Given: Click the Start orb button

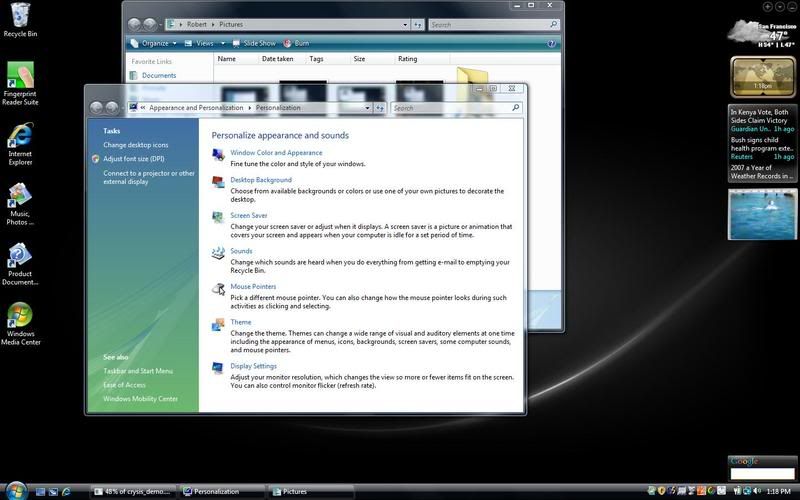Looking at the screenshot, I should 16,491.
